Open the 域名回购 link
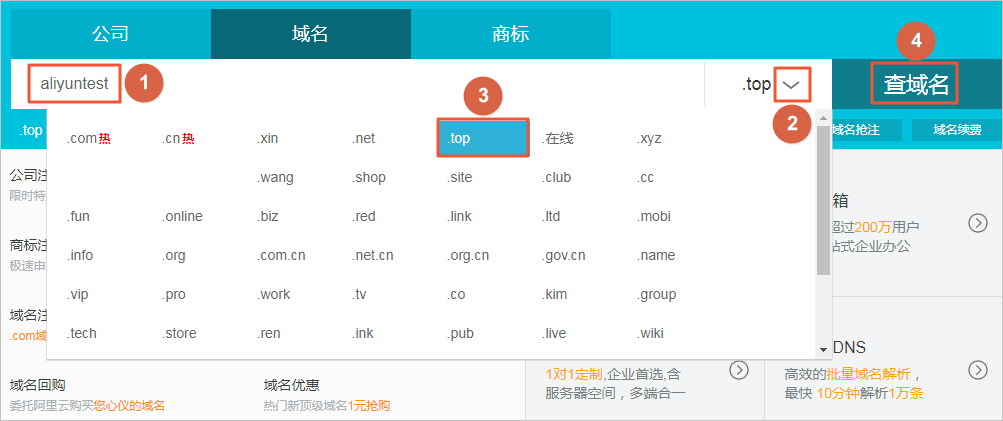Screen dimensions: 1003x421 [37, 385]
